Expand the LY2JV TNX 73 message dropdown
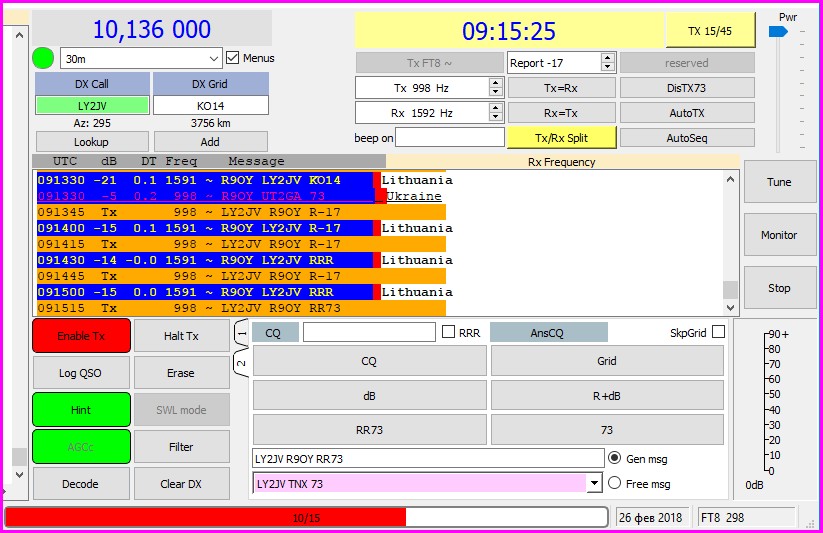 pos(596,484)
